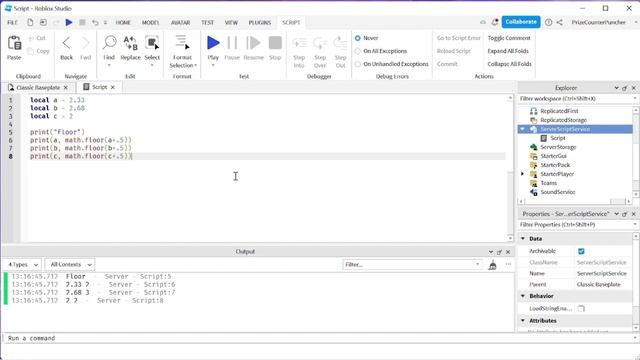Collapse the Attributes properties section

coord(523,321)
